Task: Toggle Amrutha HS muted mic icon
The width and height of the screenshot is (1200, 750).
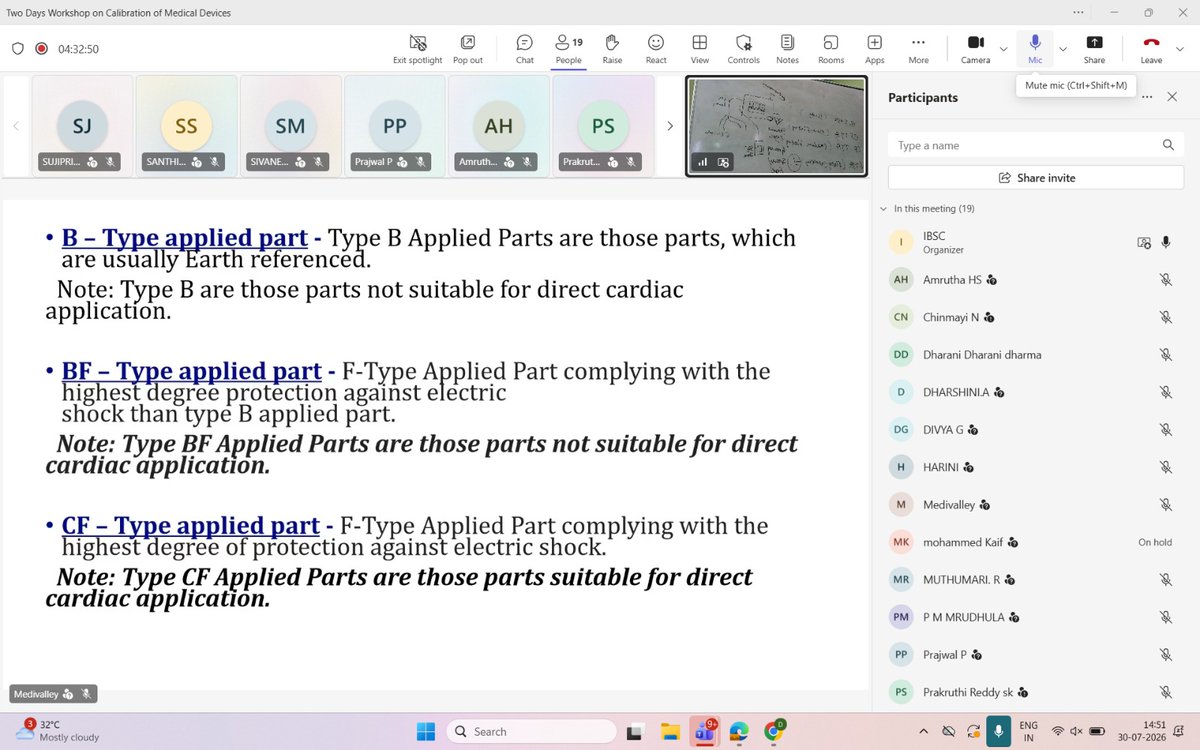Action: 1166,280
